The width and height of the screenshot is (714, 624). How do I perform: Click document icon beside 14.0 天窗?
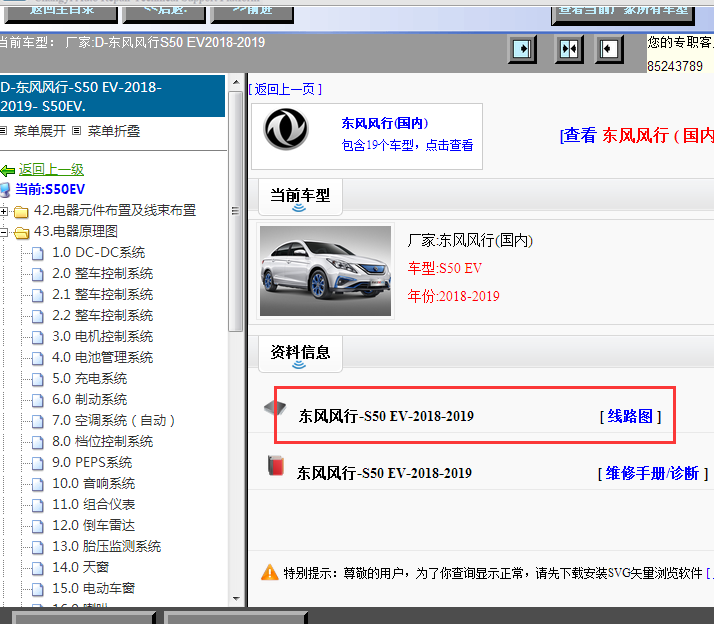click(38, 568)
